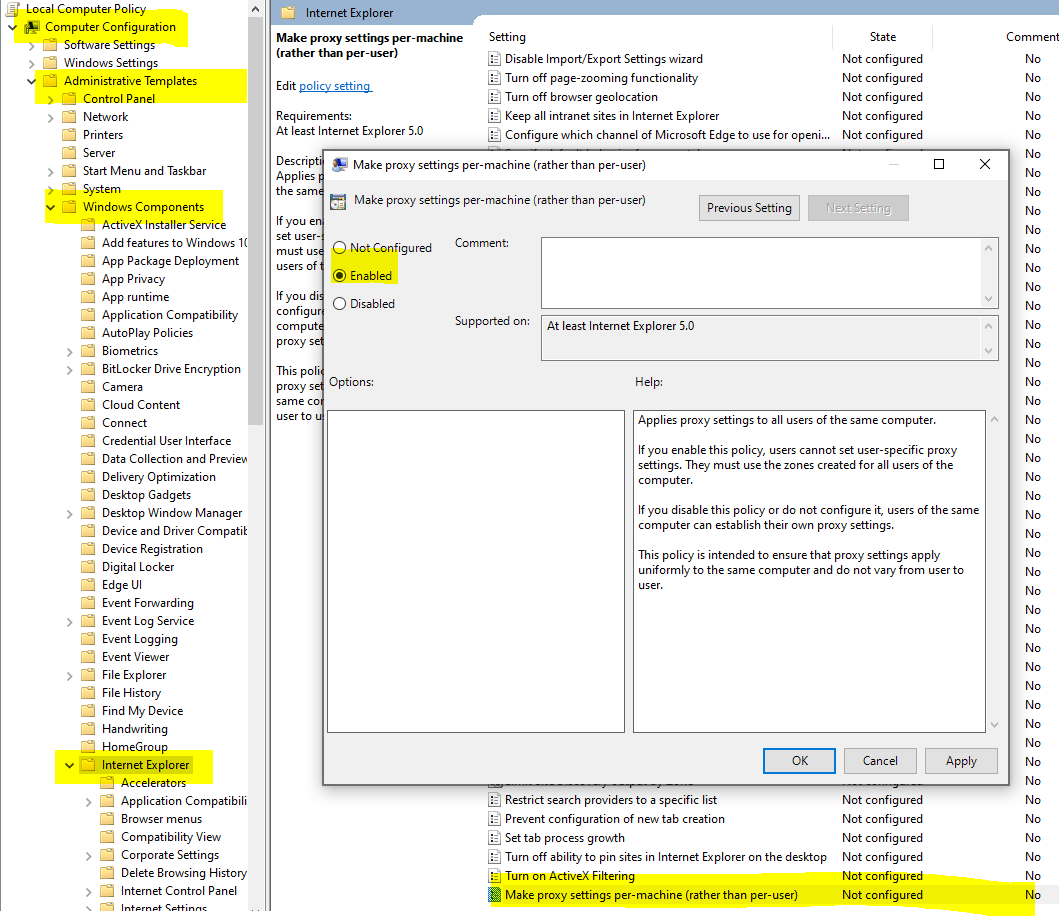Close the policy setting dialog

pos(985,164)
